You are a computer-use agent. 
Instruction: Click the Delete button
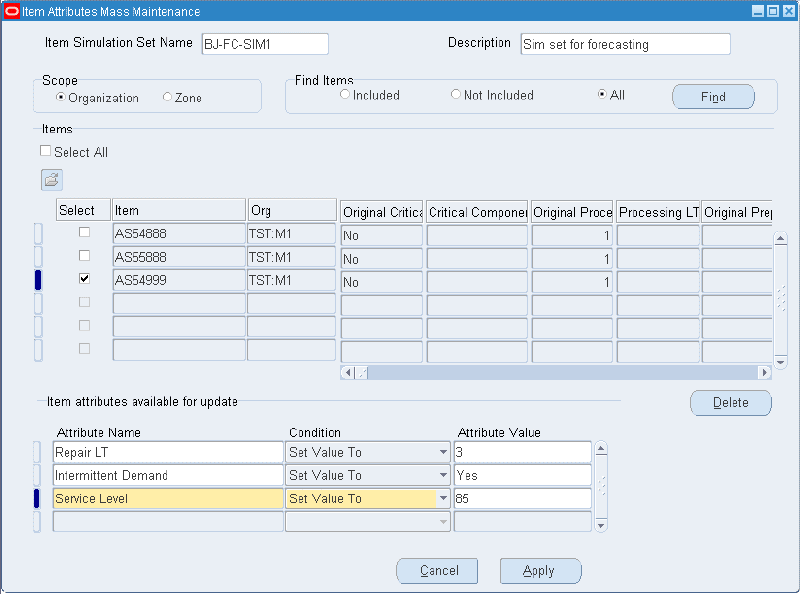[731, 403]
